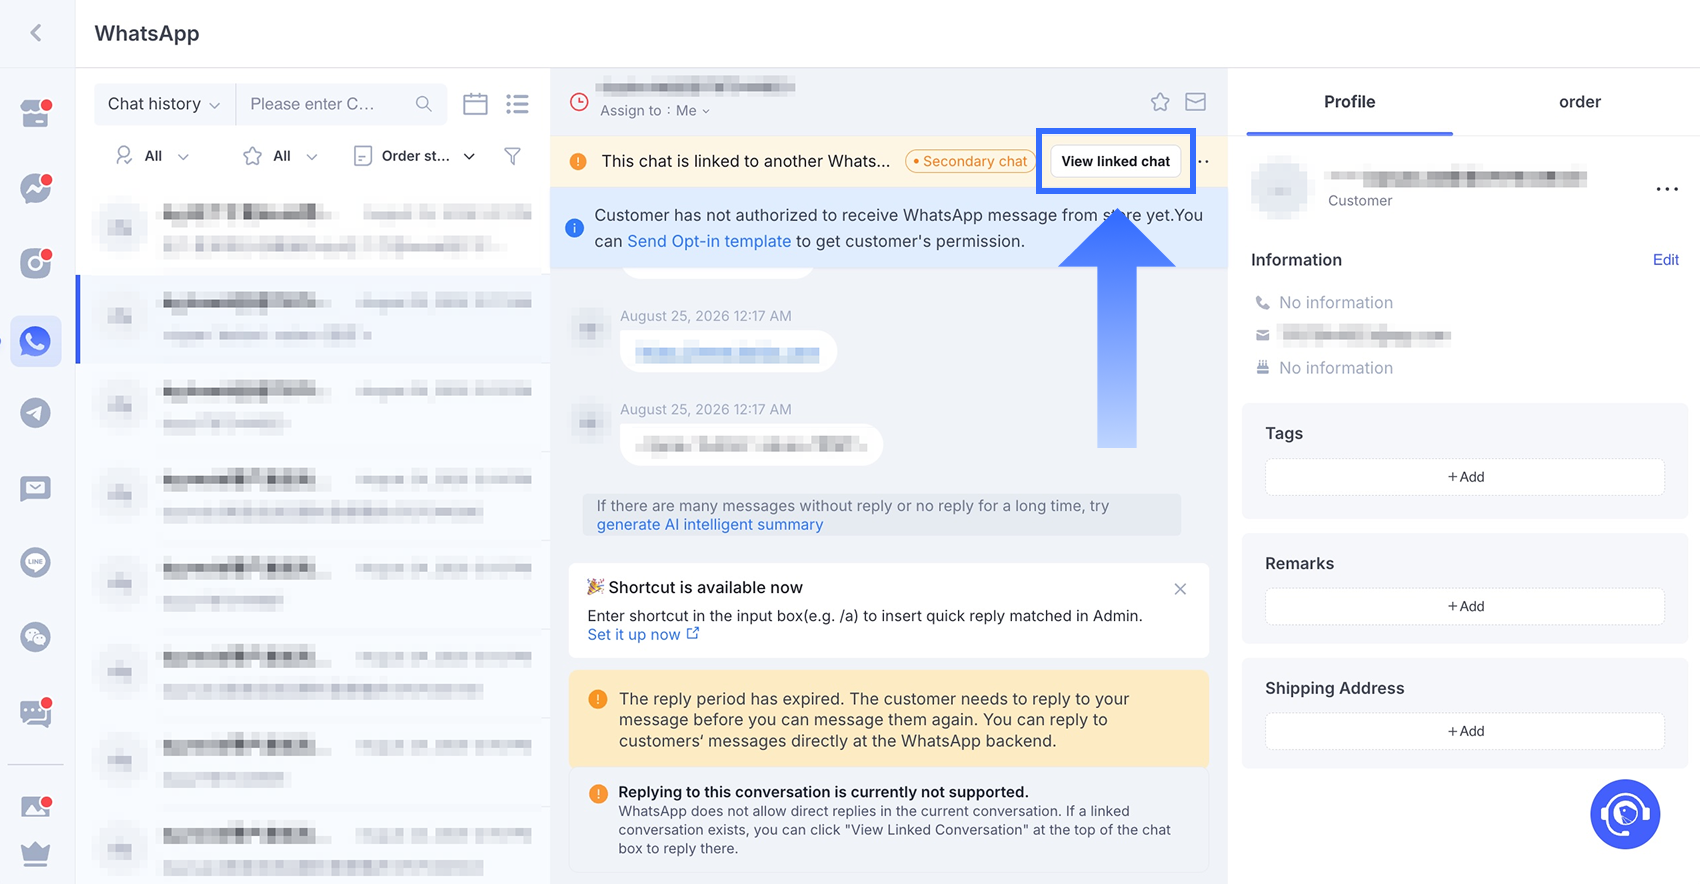Add a tag in the Tags section
The width and height of the screenshot is (1700, 884).
(x=1465, y=477)
